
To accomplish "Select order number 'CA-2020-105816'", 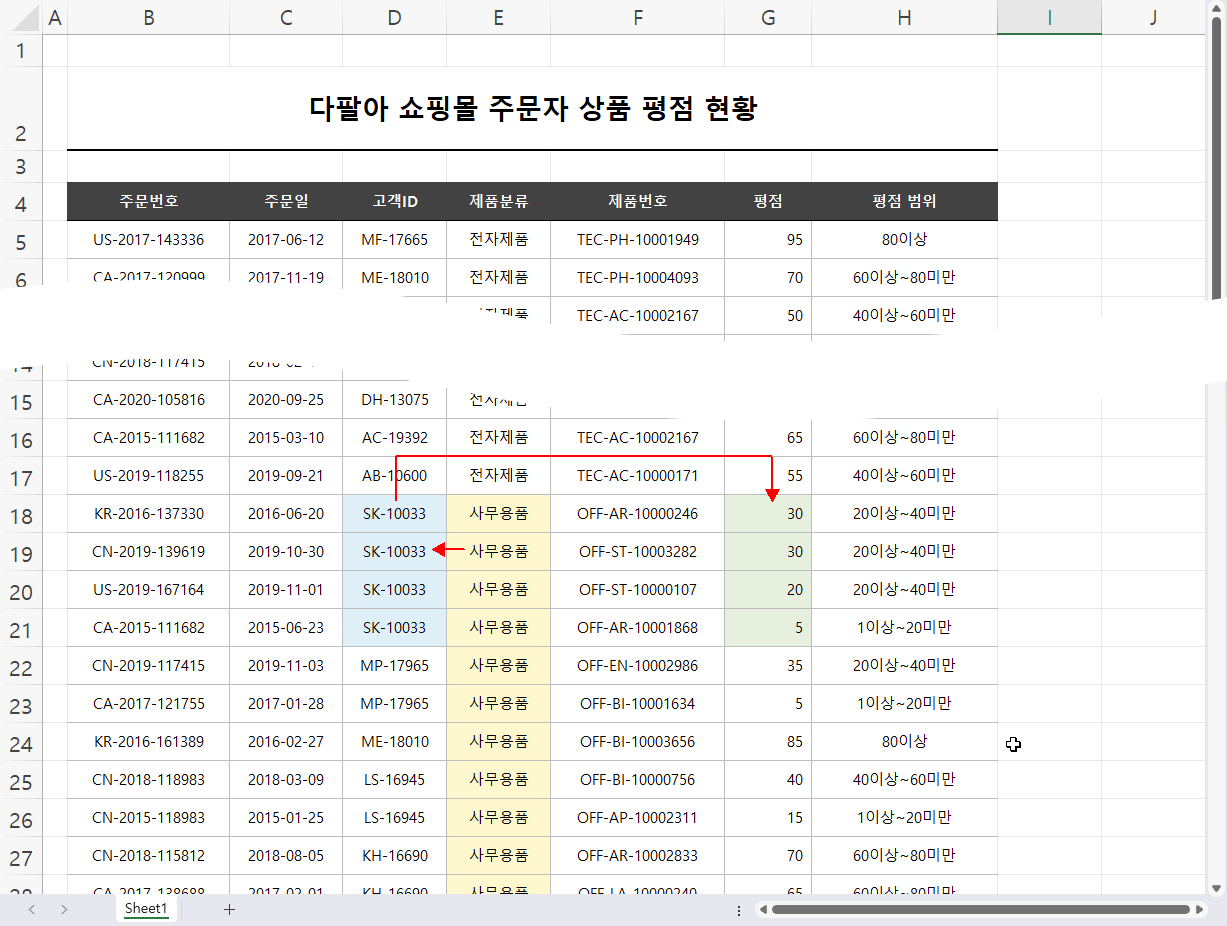I will (148, 400).
